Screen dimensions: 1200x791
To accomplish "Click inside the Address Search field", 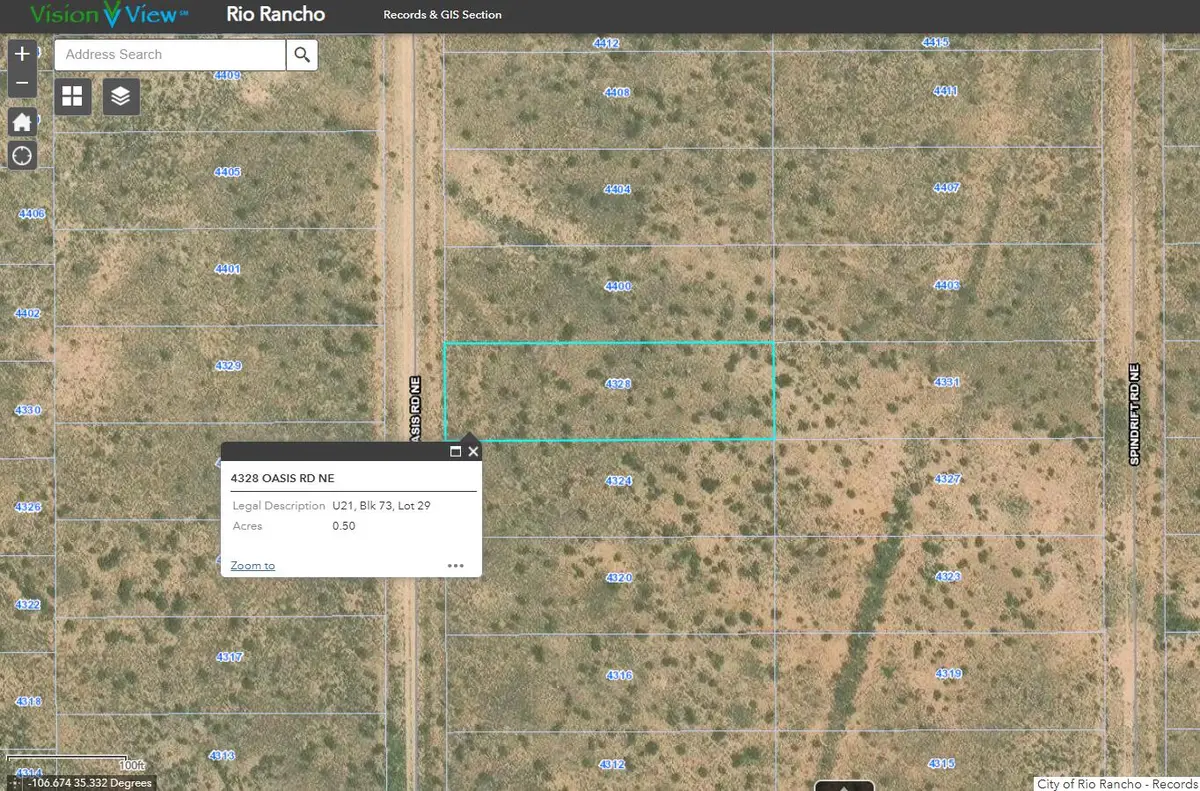I will (170, 55).
